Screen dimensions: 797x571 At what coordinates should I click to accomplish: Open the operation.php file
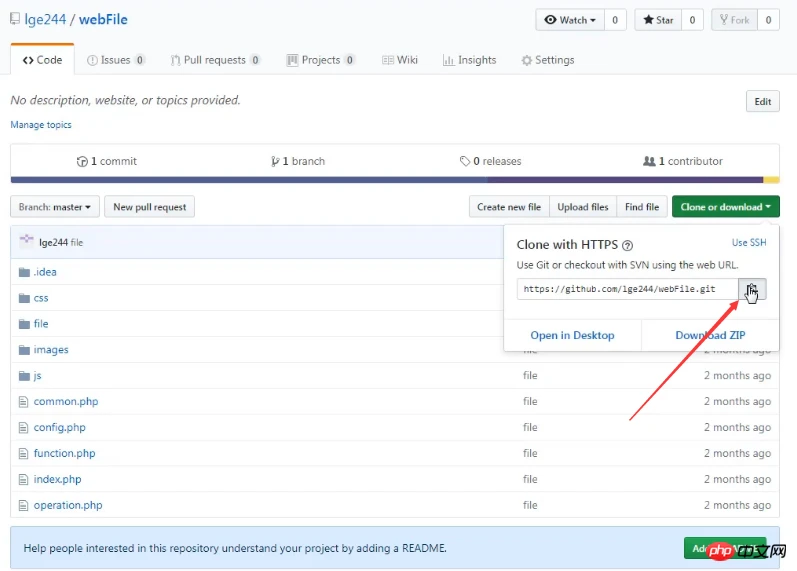click(68, 505)
